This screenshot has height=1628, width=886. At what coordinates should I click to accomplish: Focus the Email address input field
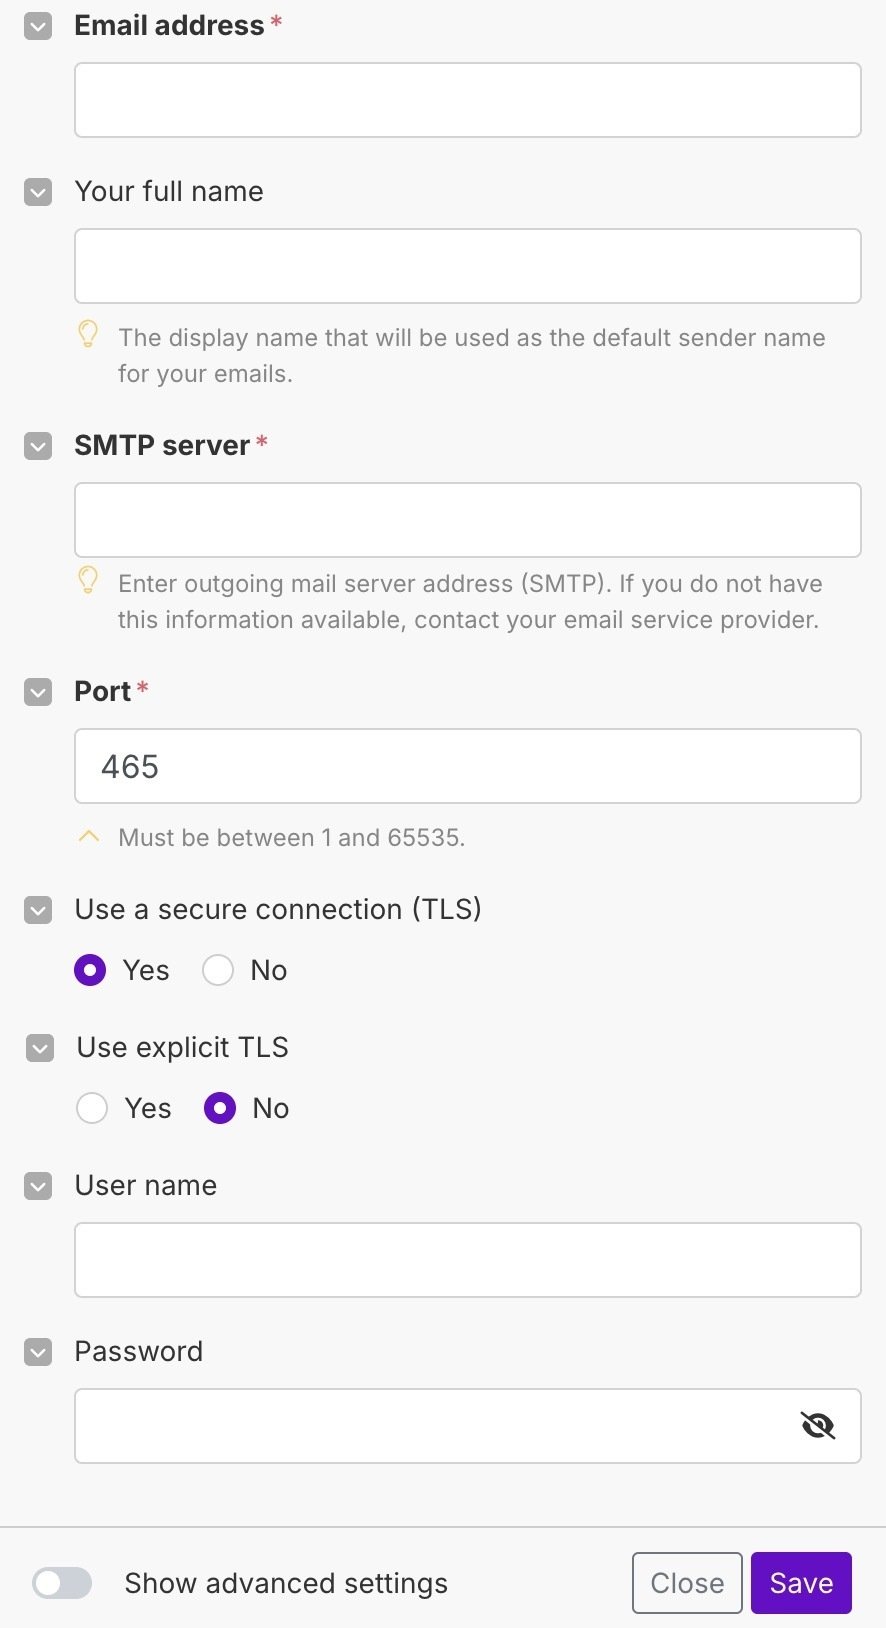click(x=468, y=100)
